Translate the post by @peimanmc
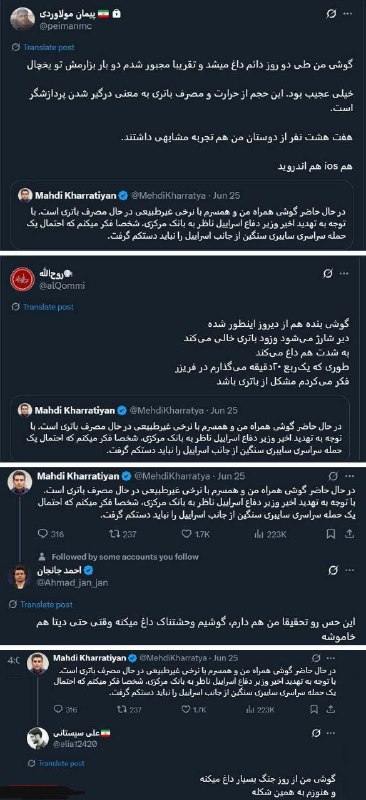The image size is (366, 800). [44, 47]
